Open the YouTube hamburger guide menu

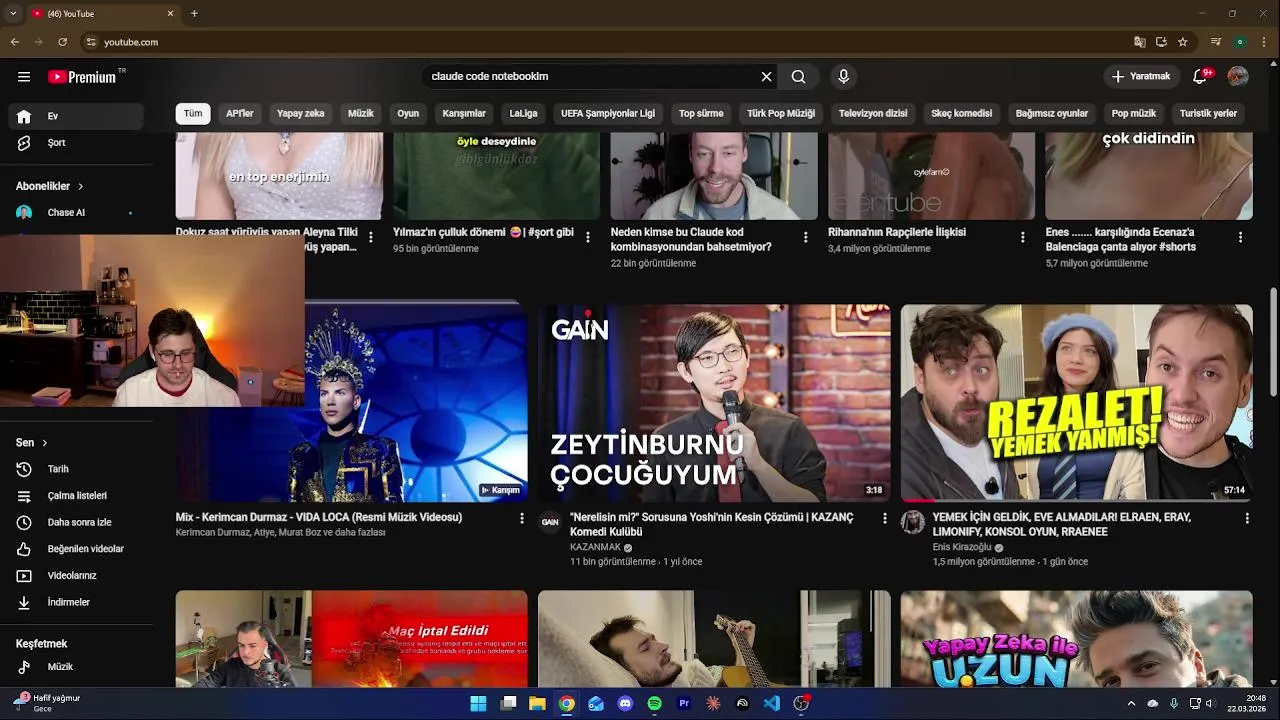(x=24, y=77)
